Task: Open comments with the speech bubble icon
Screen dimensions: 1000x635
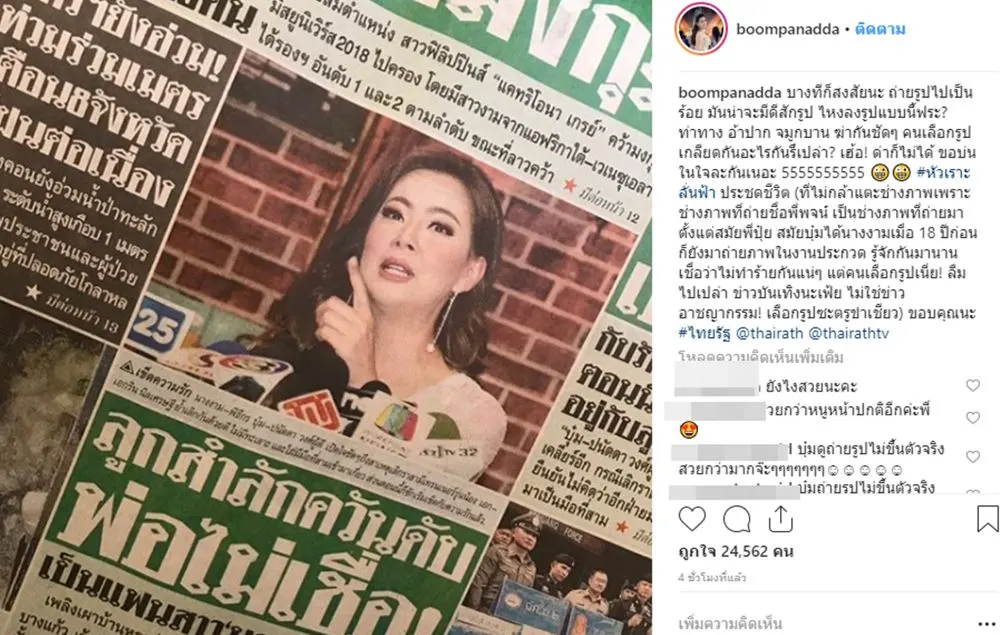Action: [x=737, y=519]
